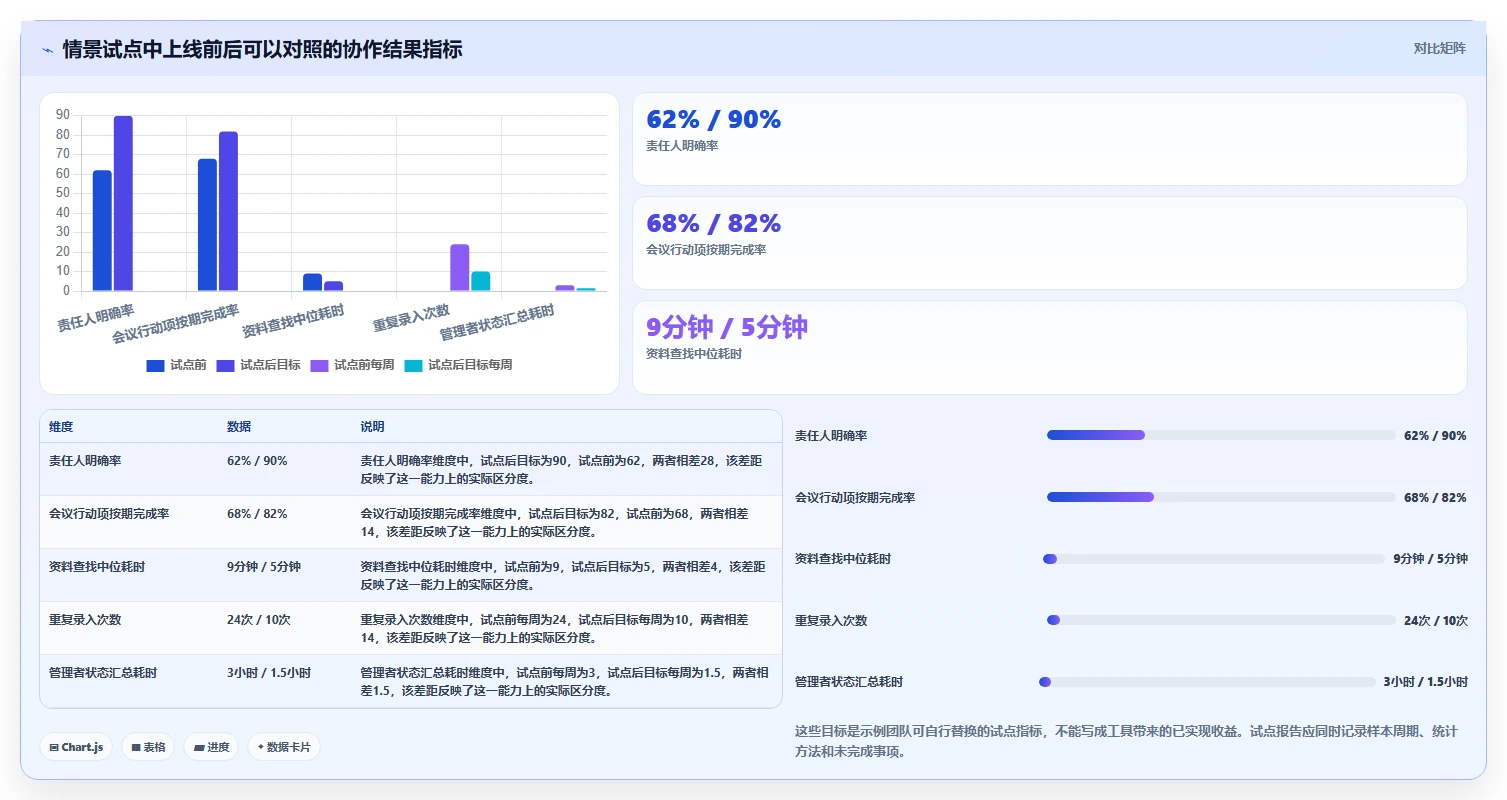This screenshot has width=1507, height=800.
Task: Click the 表格 tag chip
Action: pyautogui.click(x=148, y=747)
